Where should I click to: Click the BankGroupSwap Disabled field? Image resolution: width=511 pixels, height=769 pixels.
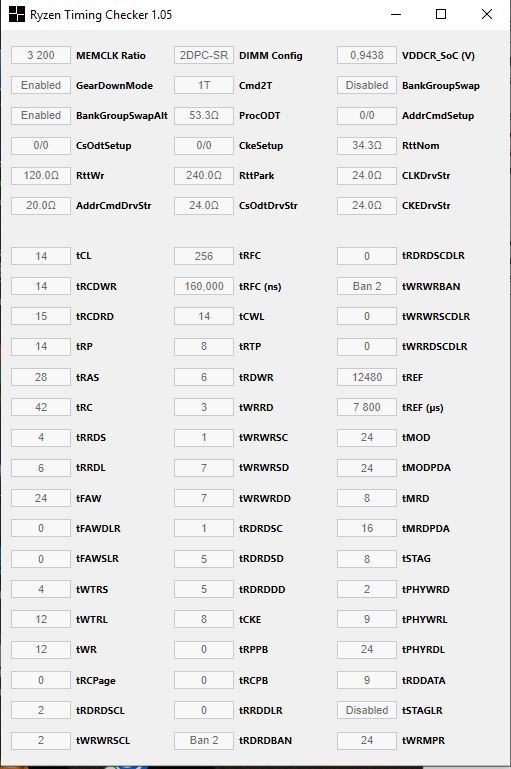[367, 85]
